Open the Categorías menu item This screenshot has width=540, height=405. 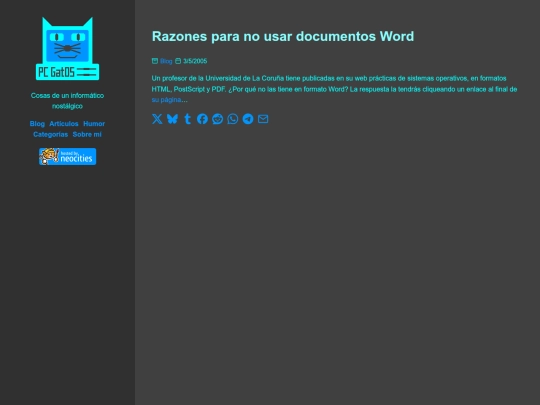click(x=51, y=134)
